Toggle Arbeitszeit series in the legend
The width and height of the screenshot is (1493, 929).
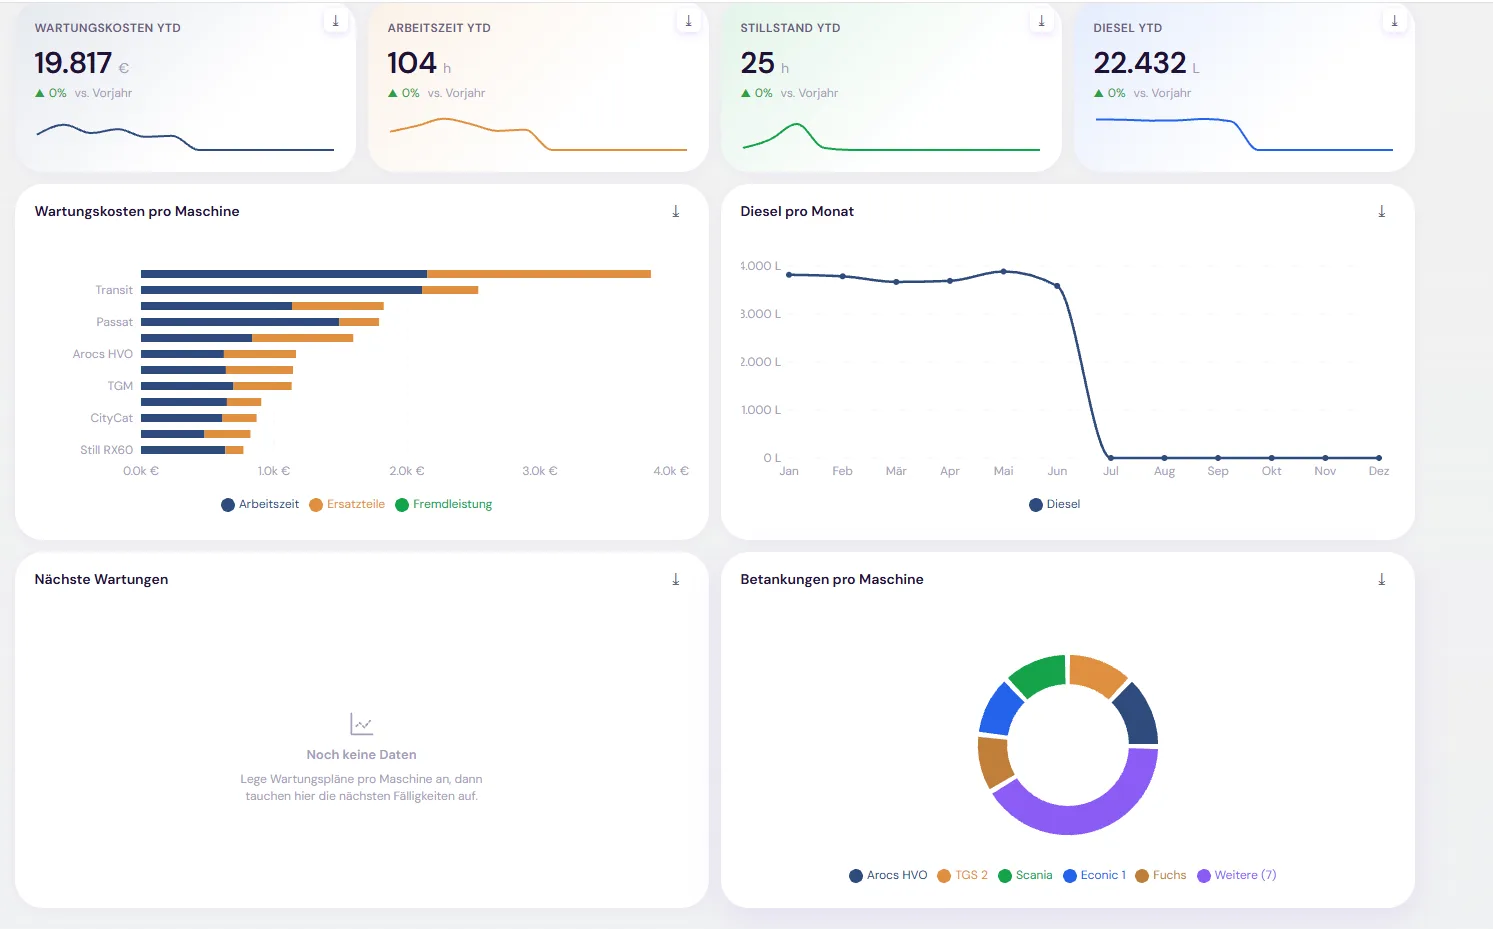click(260, 504)
